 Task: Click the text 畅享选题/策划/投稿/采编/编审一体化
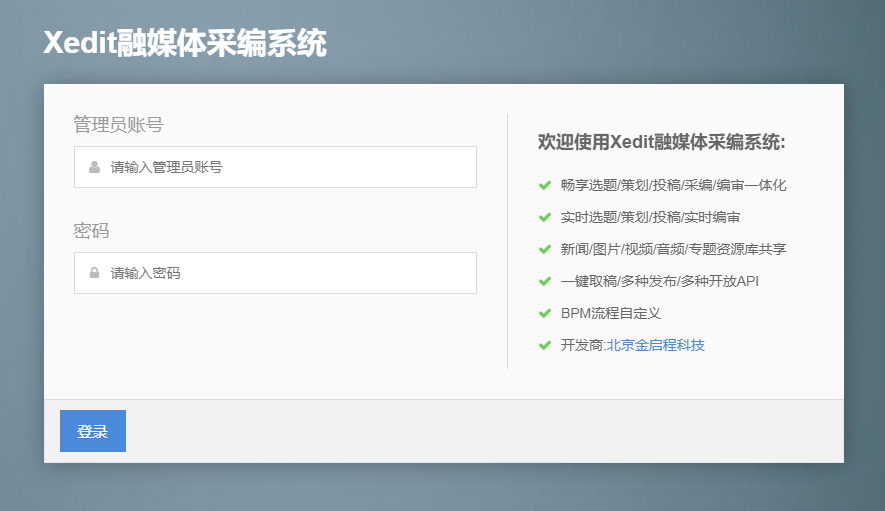[x=673, y=185]
